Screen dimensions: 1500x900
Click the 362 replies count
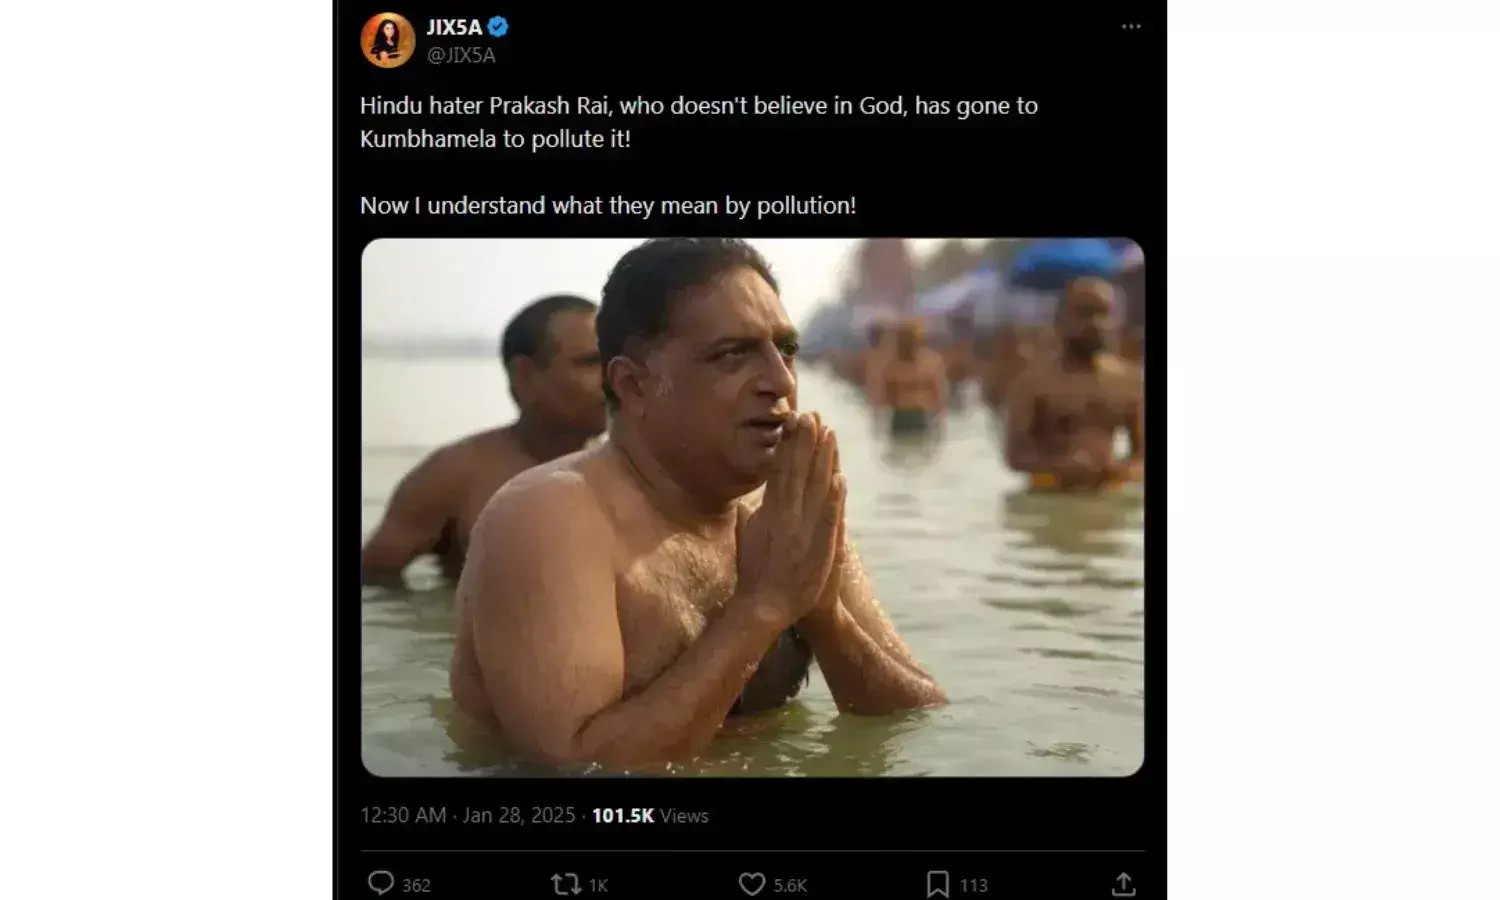point(416,885)
